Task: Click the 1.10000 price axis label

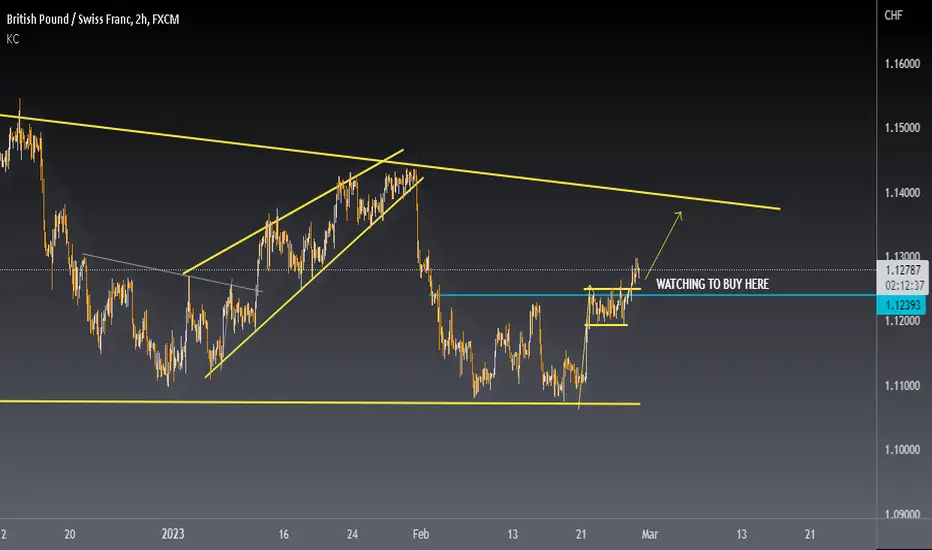Action: (902, 450)
